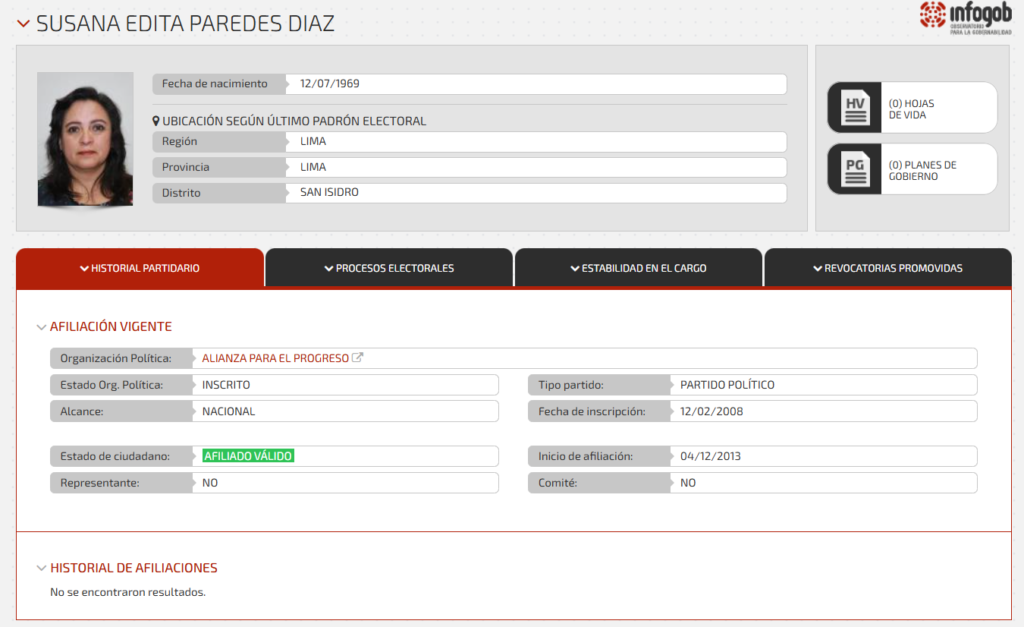
Task: Click the Fecha de inscripción value 12/02/2008
Action: click(x=711, y=411)
